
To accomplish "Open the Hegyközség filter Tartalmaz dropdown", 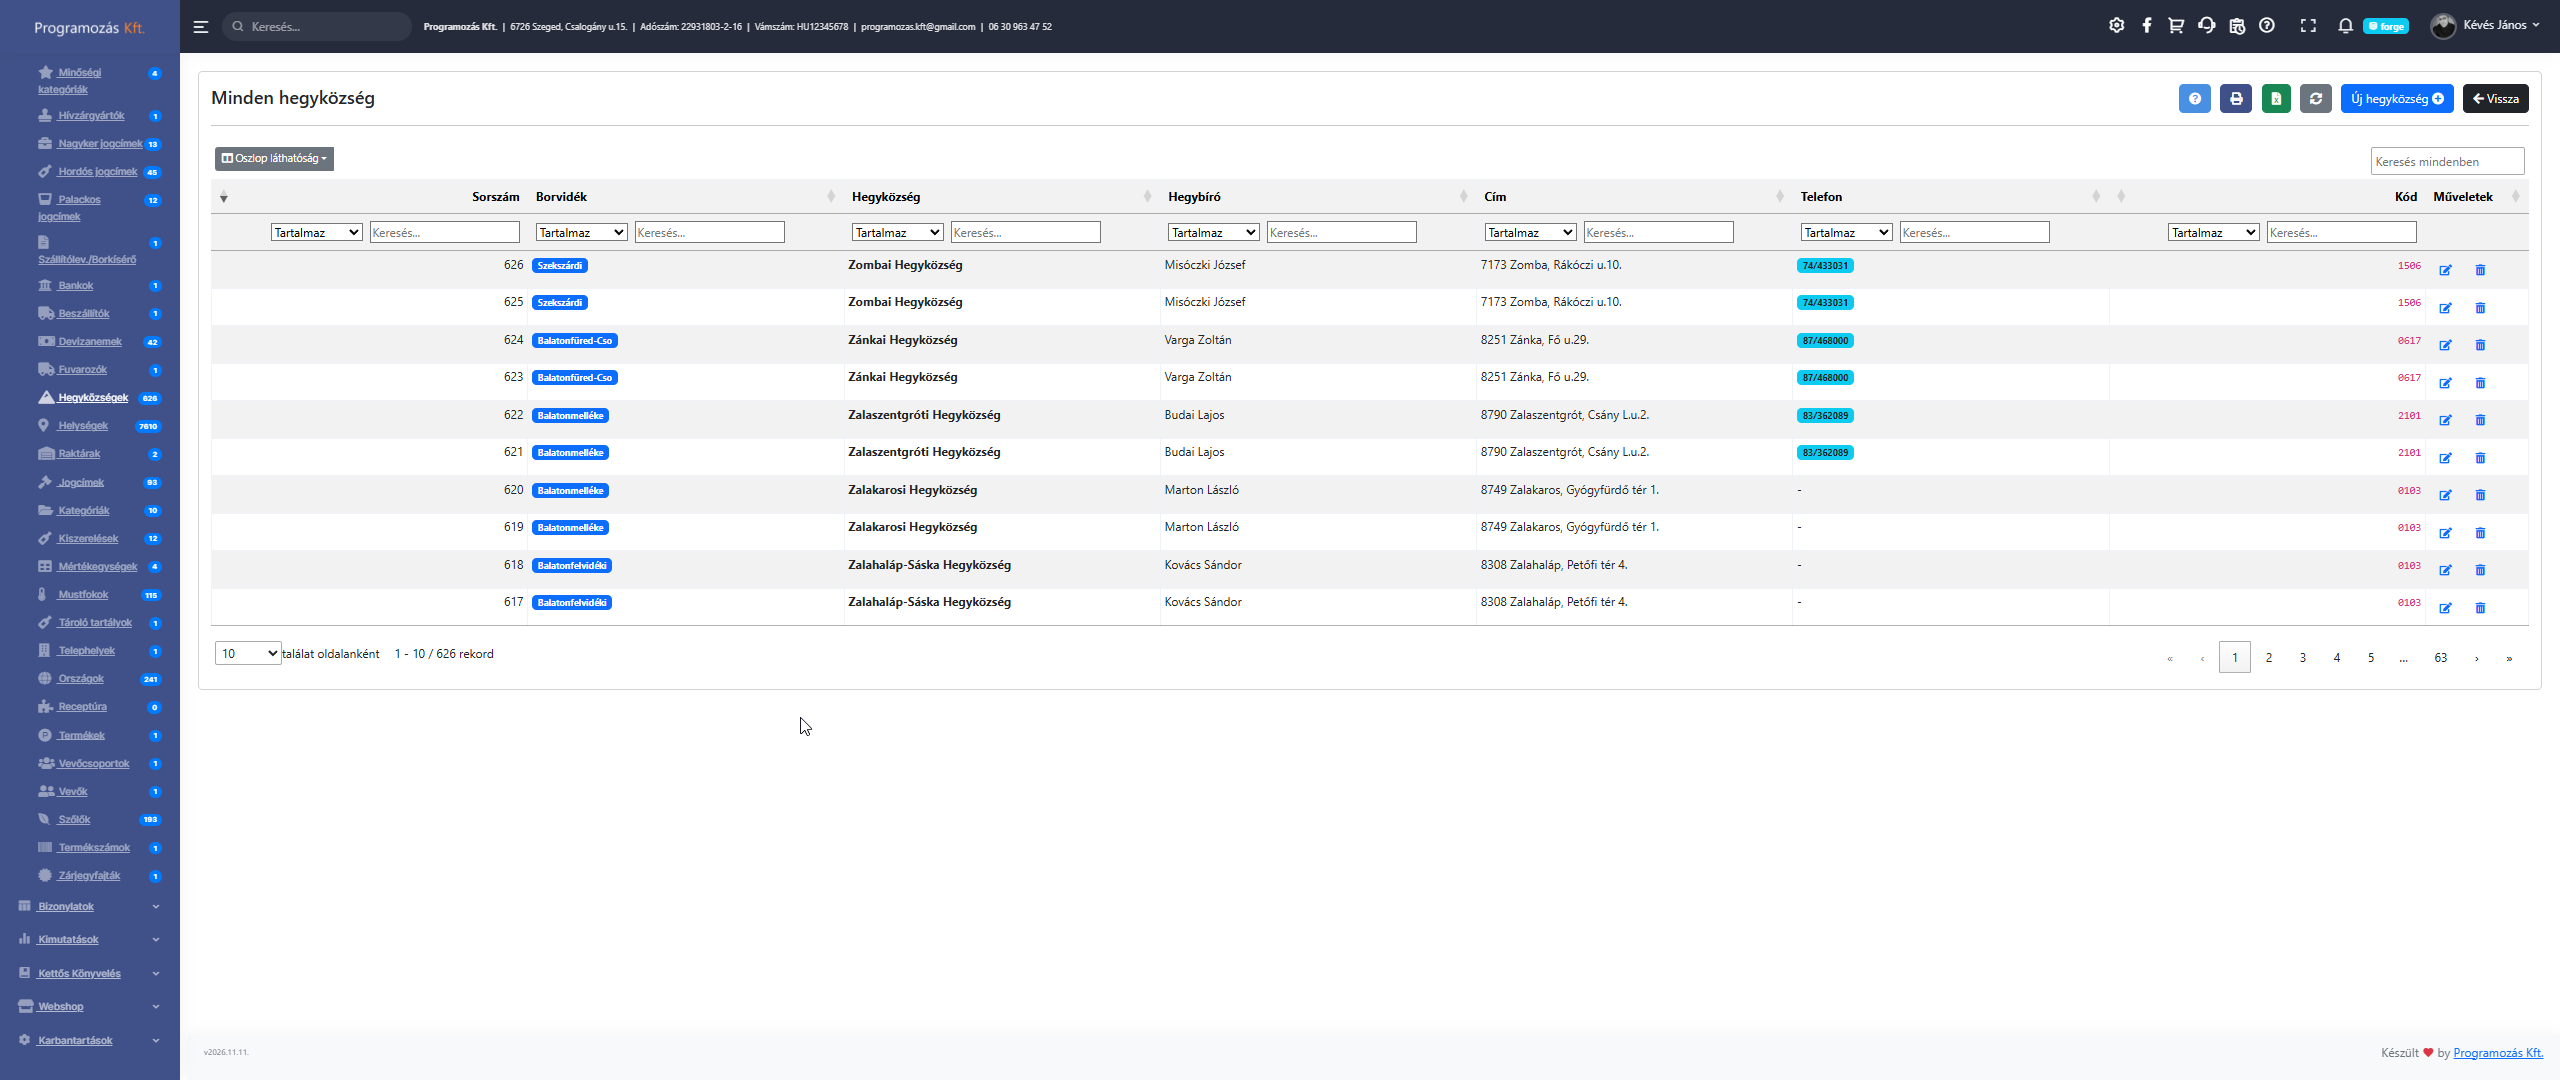I will 897,233.
